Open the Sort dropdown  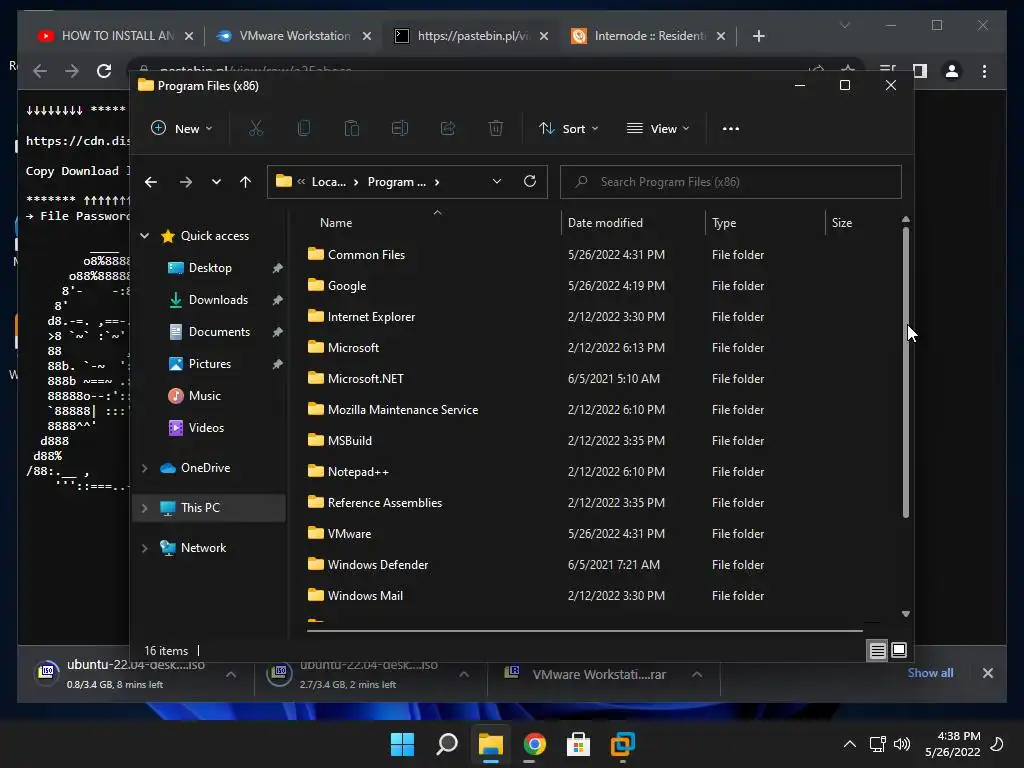tap(569, 129)
